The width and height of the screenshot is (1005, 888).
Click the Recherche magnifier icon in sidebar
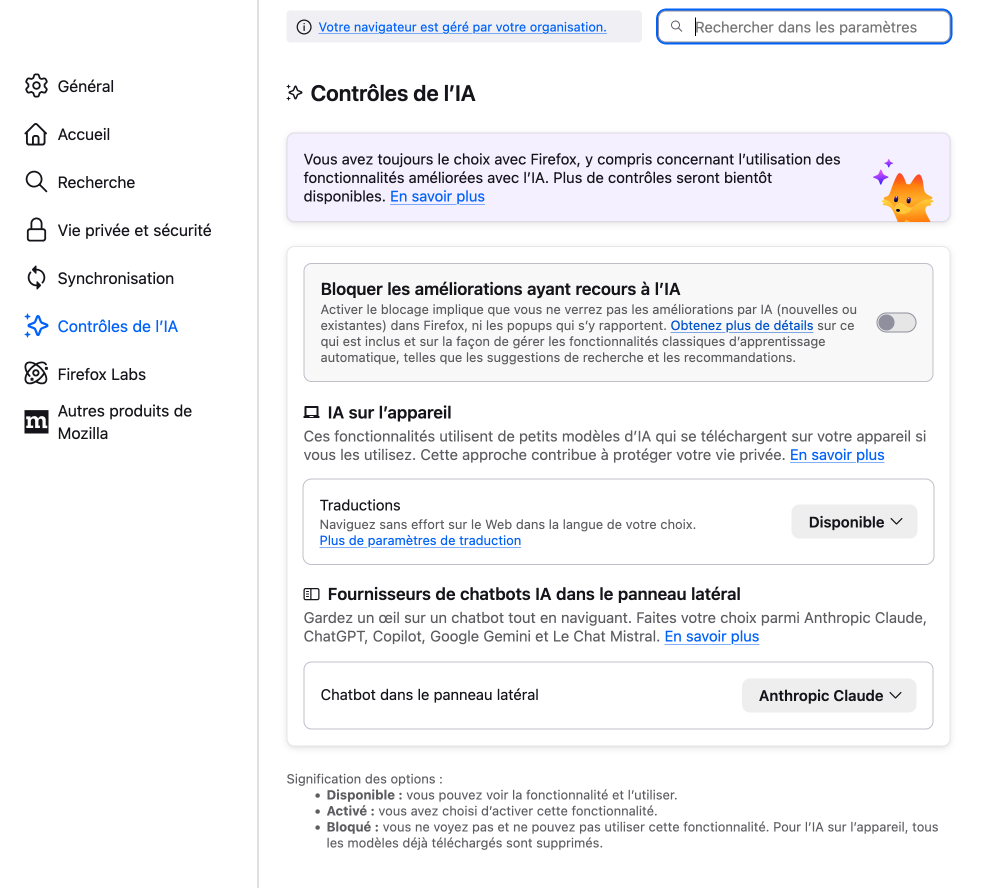click(36, 182)
